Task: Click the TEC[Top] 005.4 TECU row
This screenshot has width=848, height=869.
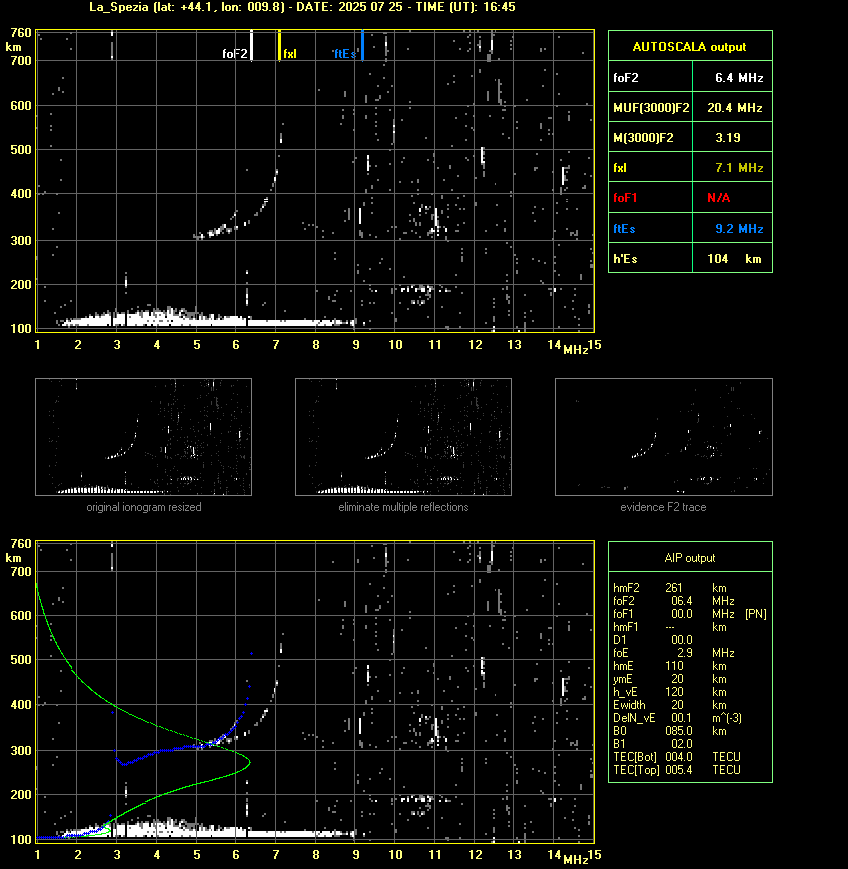Action: click(x=677, y=769)
